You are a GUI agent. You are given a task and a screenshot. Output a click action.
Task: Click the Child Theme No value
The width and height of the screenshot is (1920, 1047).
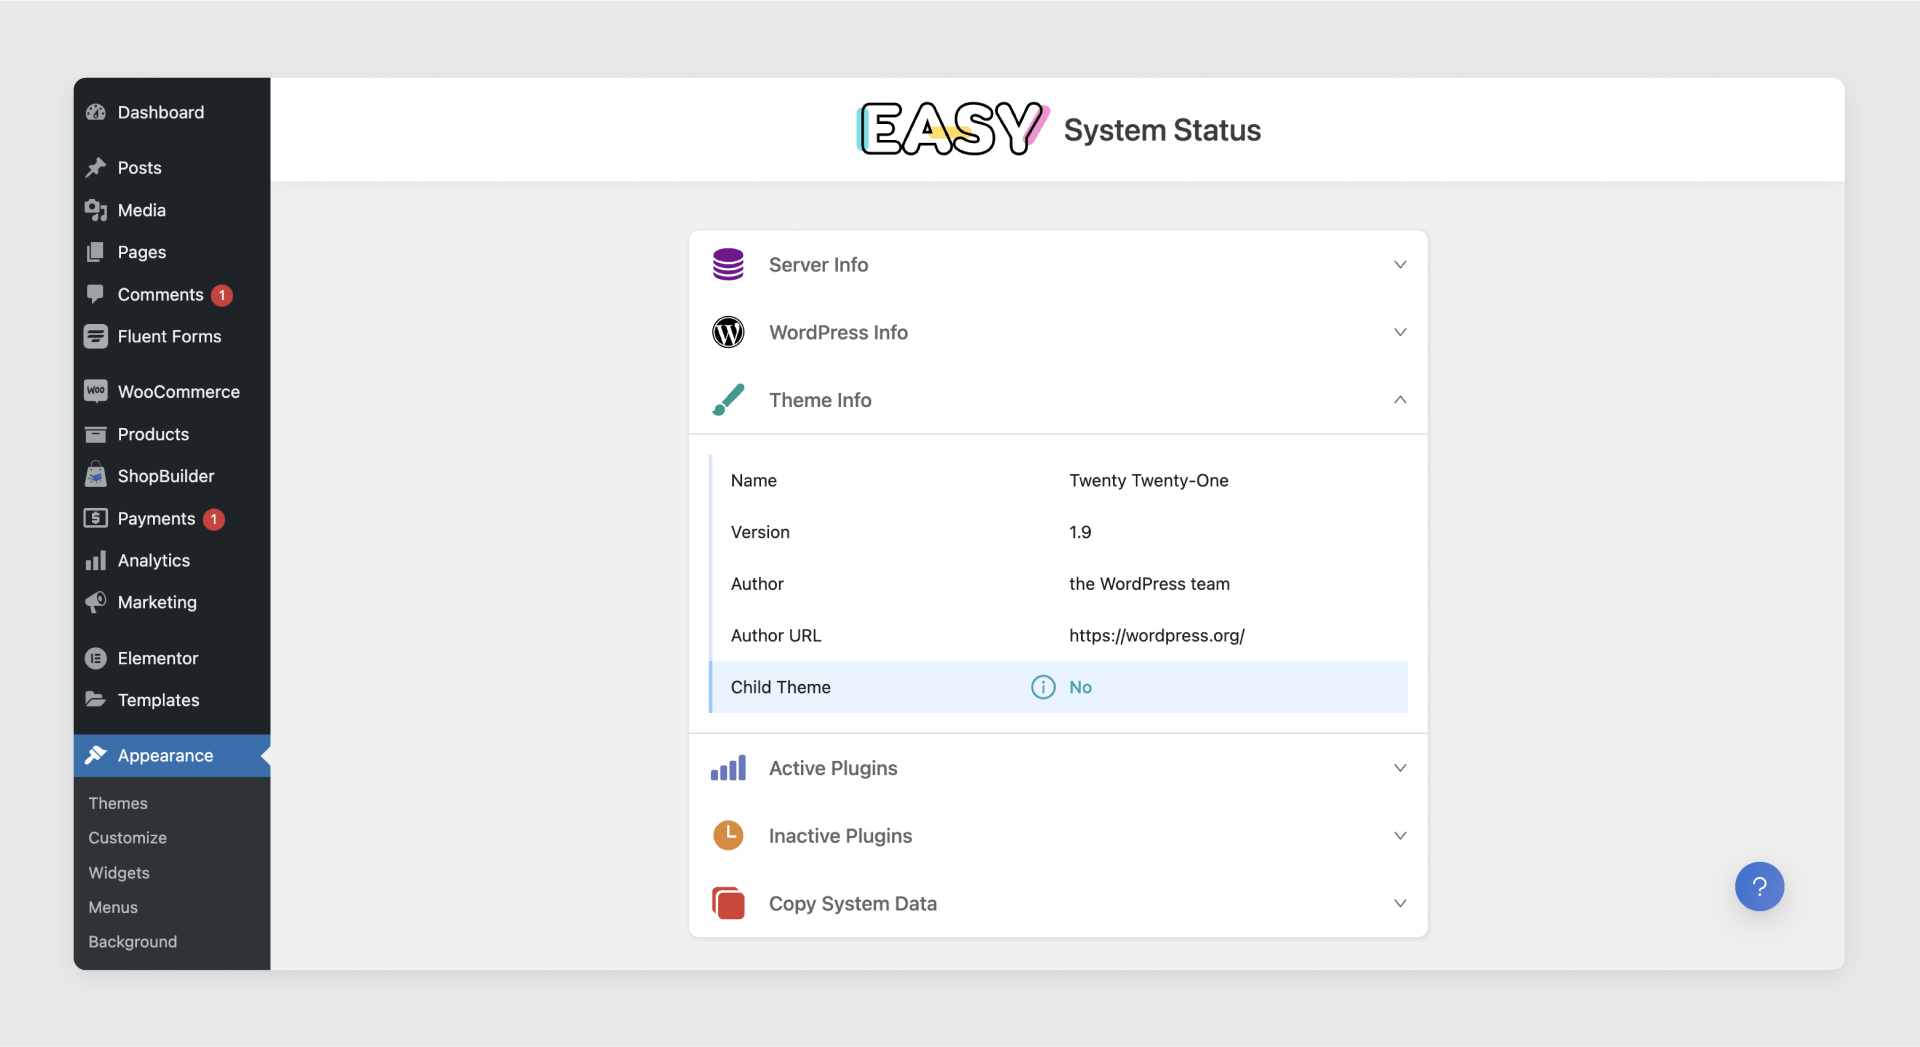pyautogui.click(x=1080, y=687)
